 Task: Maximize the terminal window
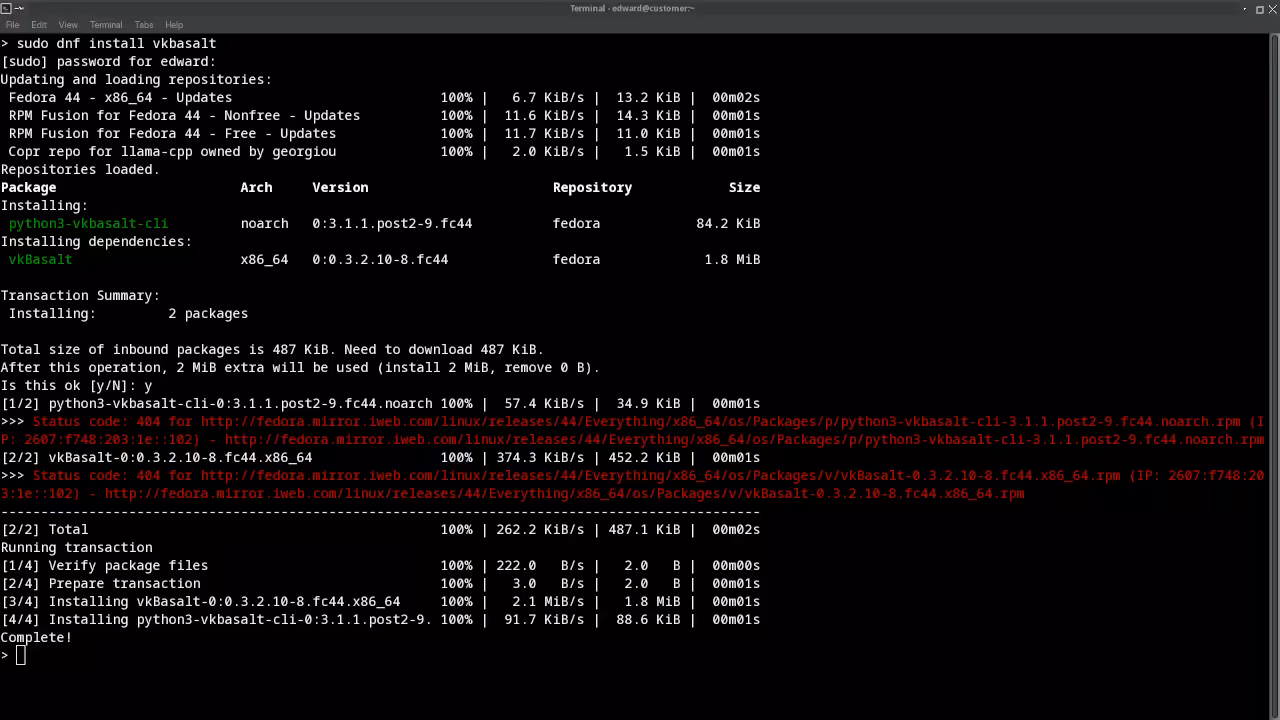click(x=1260, y=9)
